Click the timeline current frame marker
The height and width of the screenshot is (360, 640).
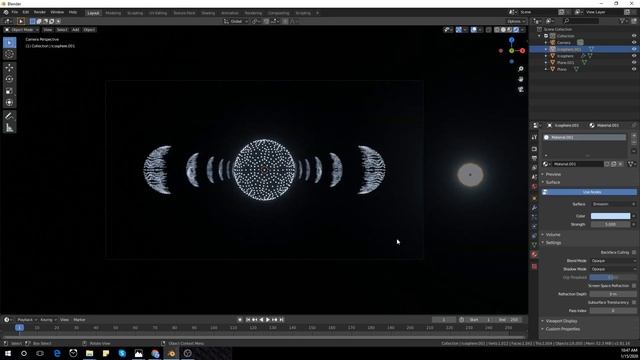pyautogui.click(x=19, y=328)
